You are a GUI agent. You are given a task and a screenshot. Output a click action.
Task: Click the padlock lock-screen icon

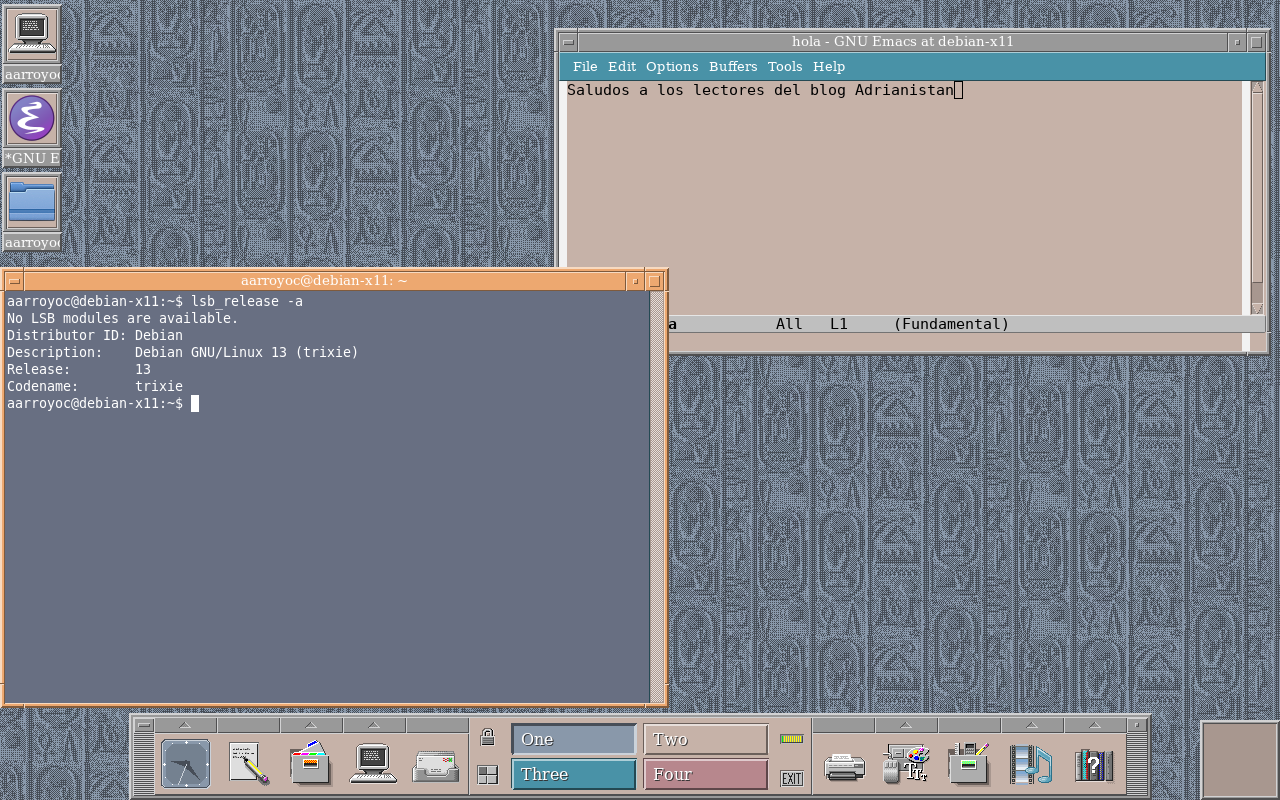(x=487, y=738)
